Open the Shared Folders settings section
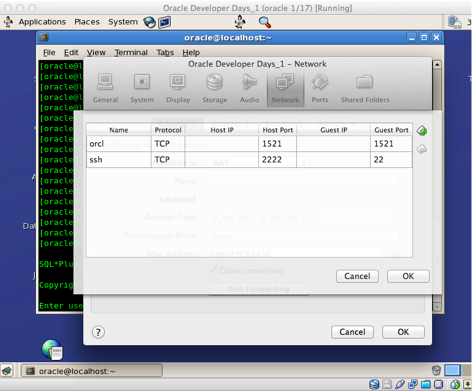Image resolution: width=472 pixels, height=391 pixels. coord(365,88)
